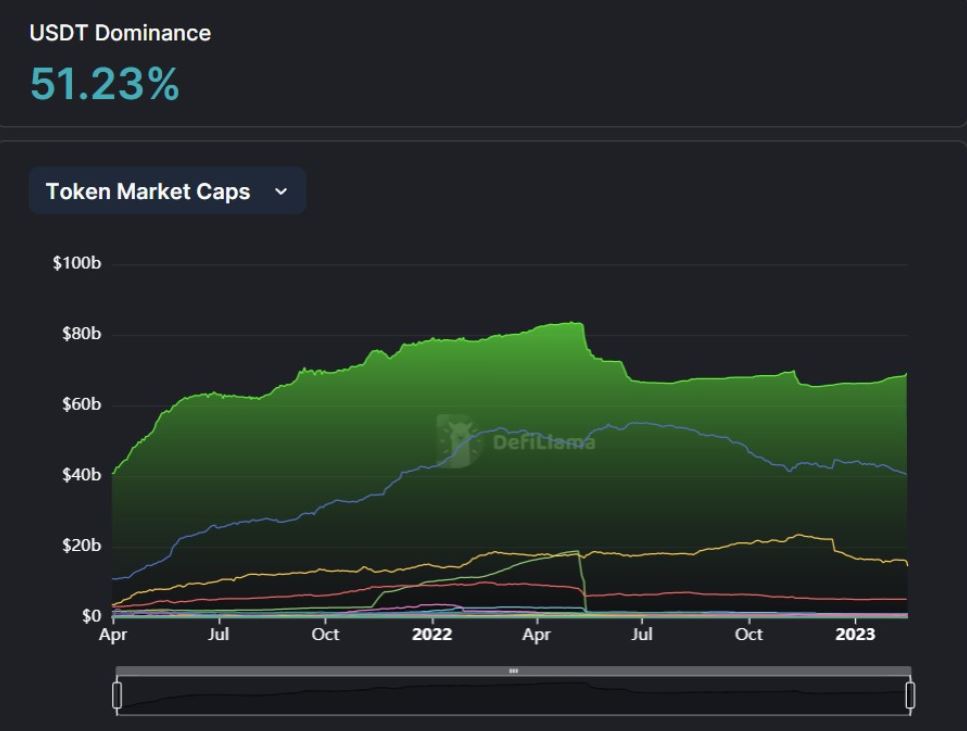Click the $40b y-axis label
Image resolution: width=967 pixels, height=731 pixels.
point(81,475)
